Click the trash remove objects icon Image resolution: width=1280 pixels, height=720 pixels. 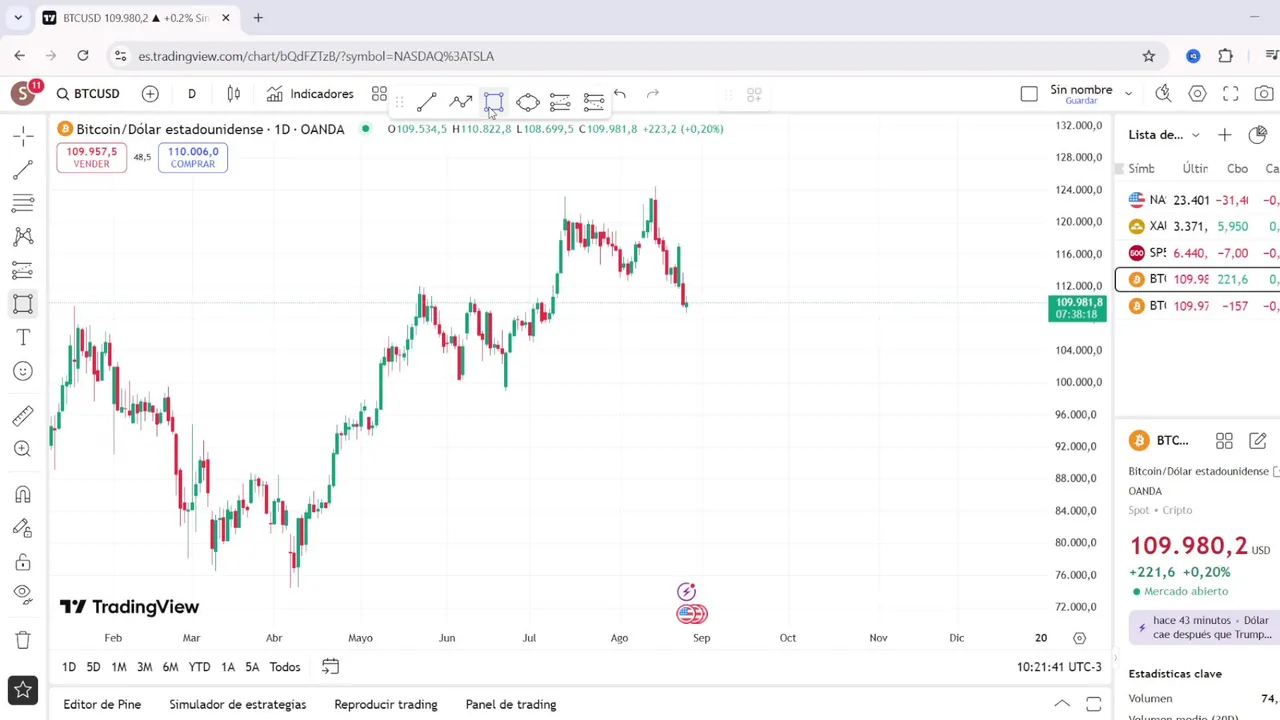click(23, 639)
